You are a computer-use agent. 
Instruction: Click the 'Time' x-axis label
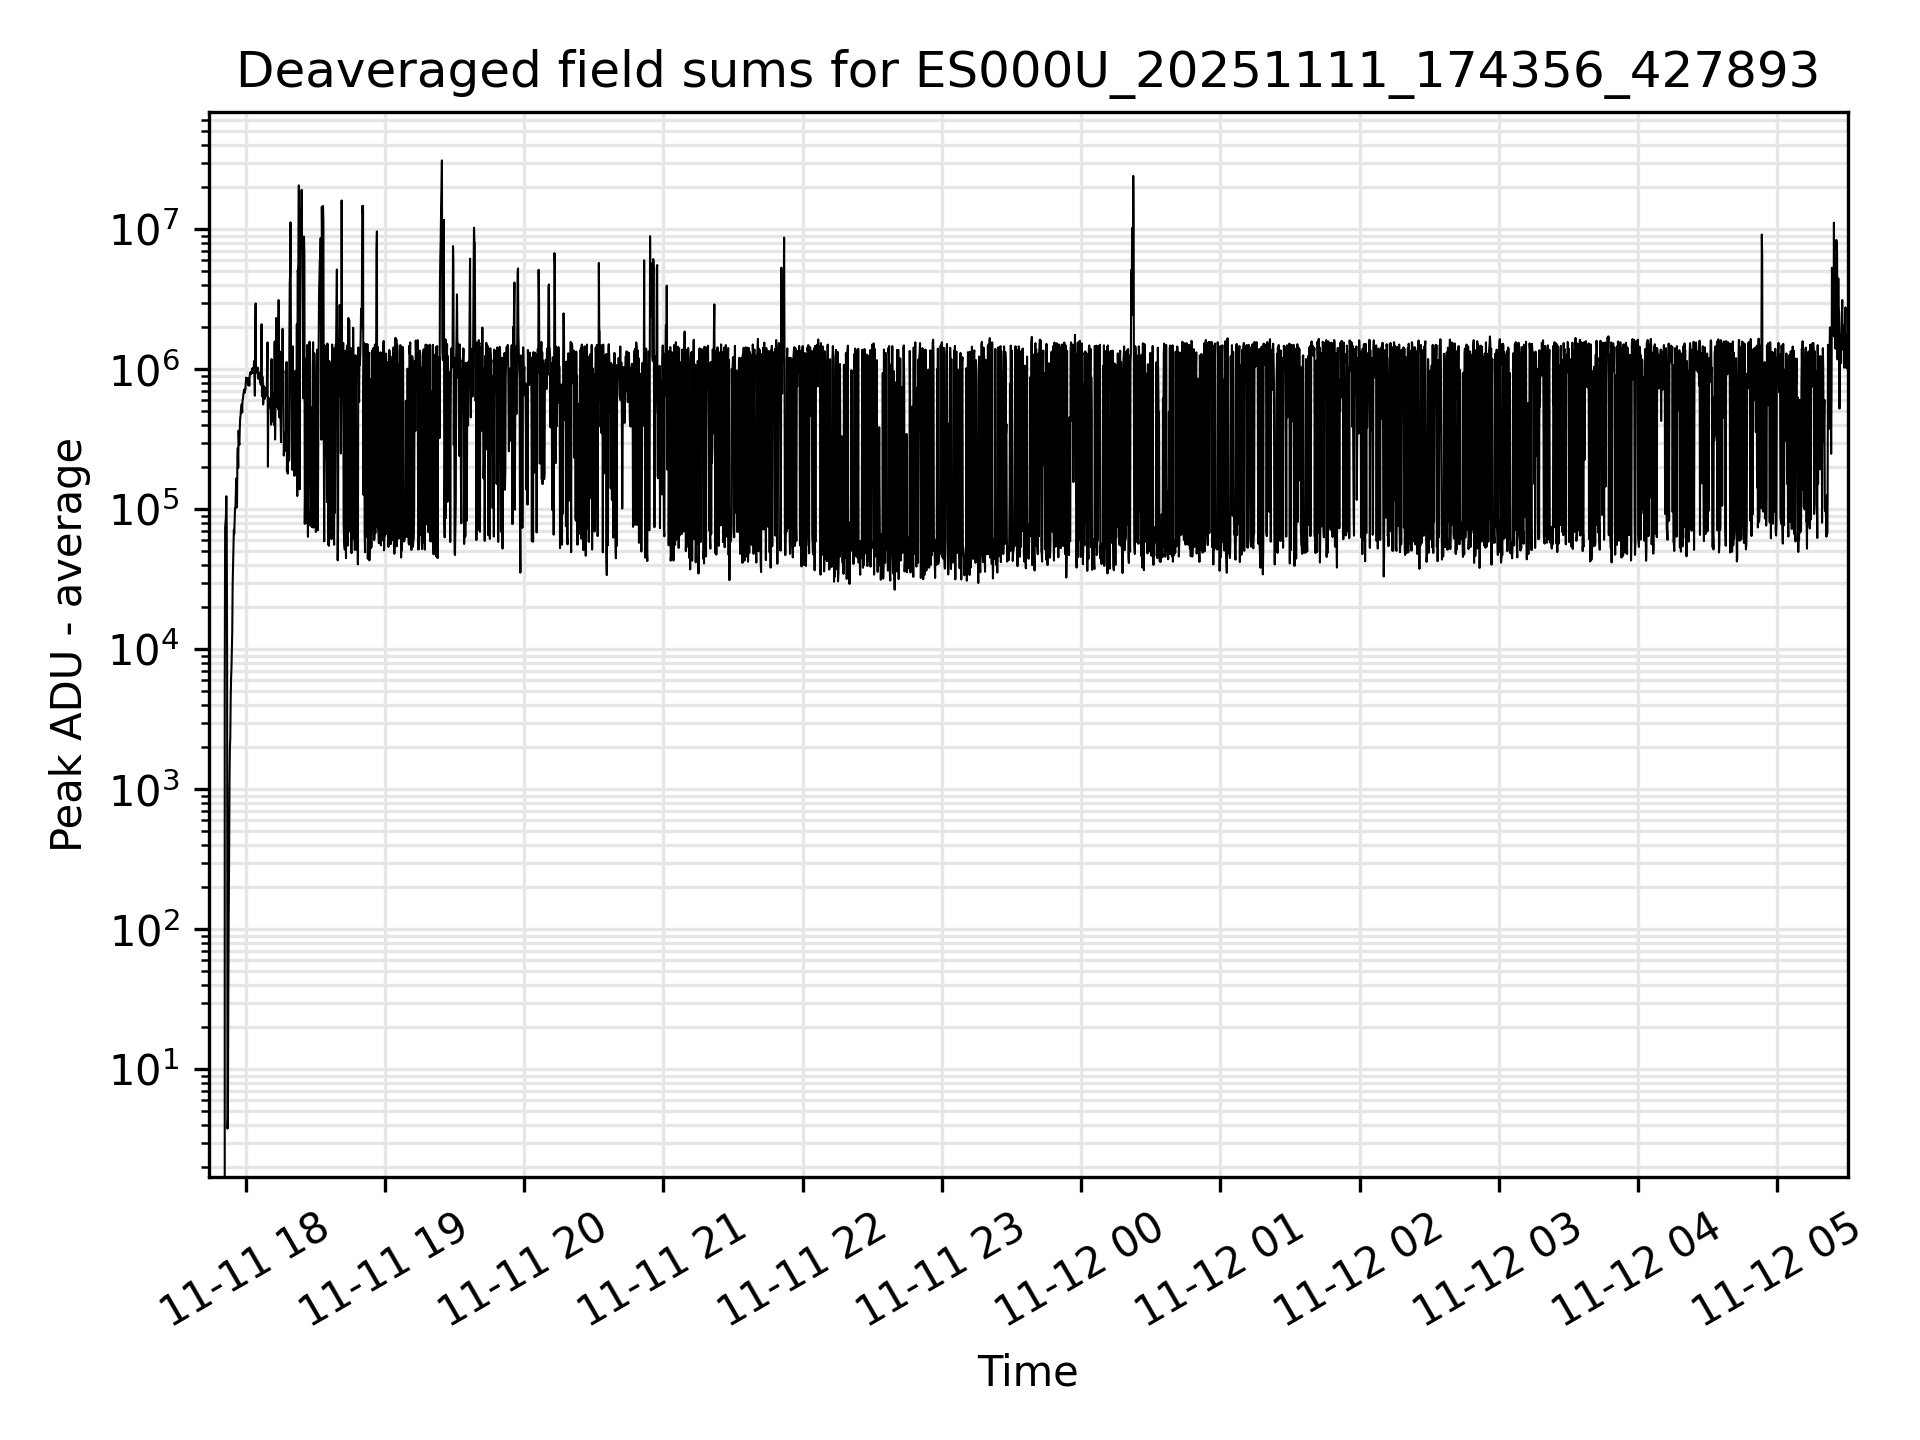pyautogui.click(x=1027, y=1372)
